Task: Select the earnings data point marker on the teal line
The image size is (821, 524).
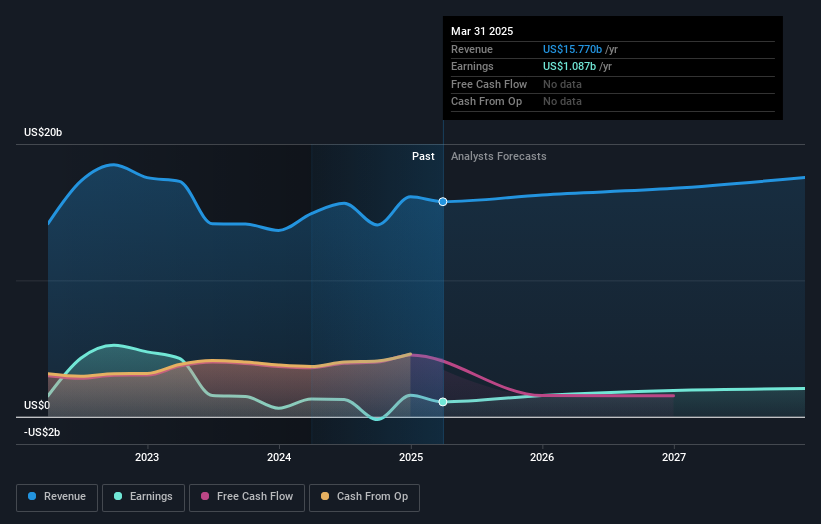Action: point(443,402)
